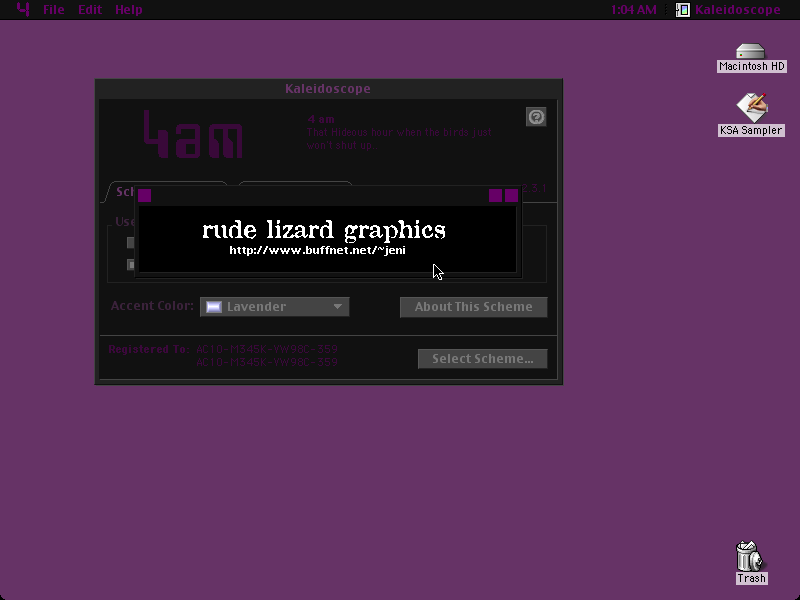
Task: Click the second tab partially hidden behind popup
Action: [295, 184]
